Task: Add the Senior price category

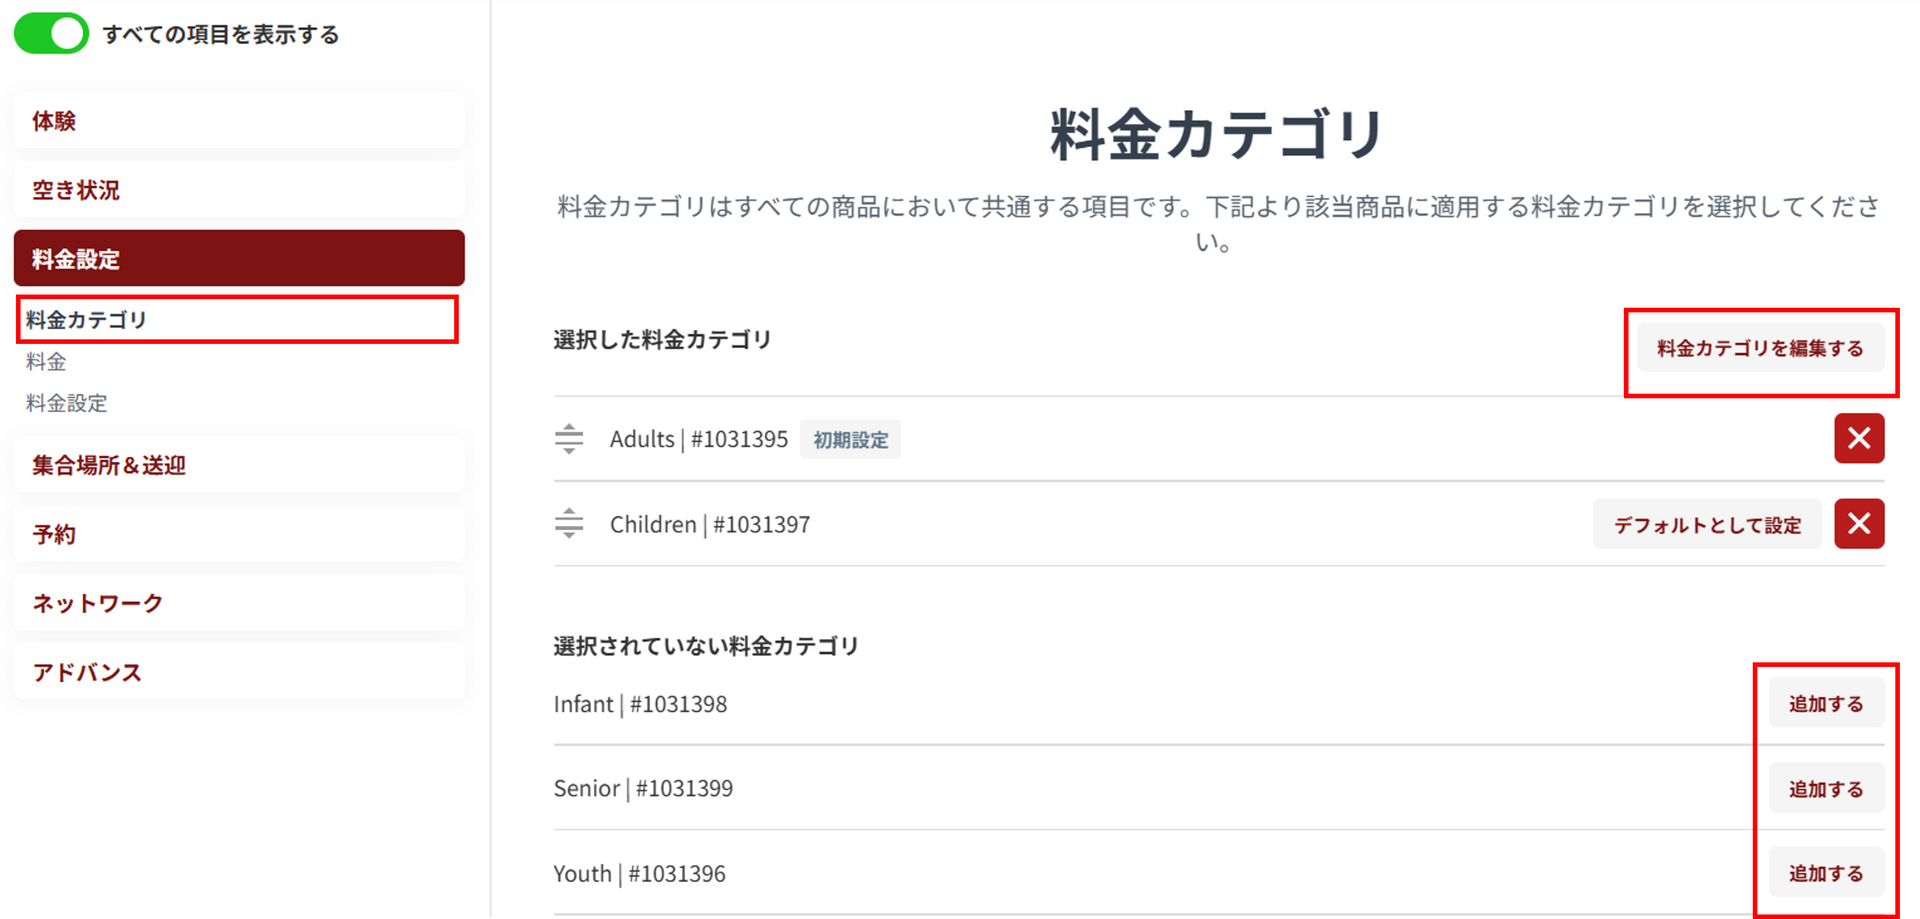Action: [1825, 789]
